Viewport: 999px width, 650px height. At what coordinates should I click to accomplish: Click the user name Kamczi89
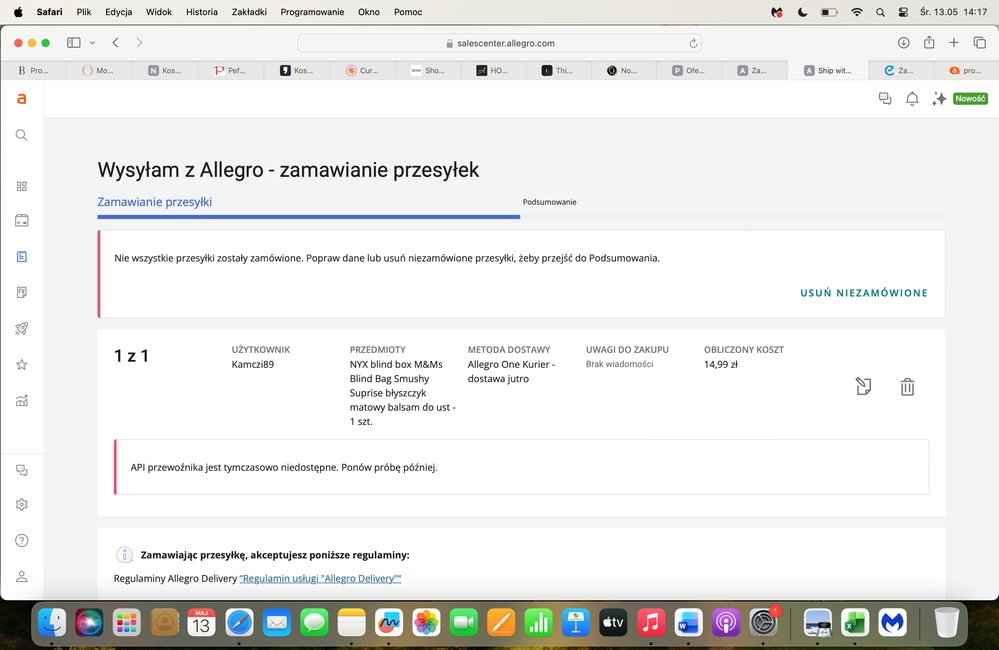pos(253,365)
